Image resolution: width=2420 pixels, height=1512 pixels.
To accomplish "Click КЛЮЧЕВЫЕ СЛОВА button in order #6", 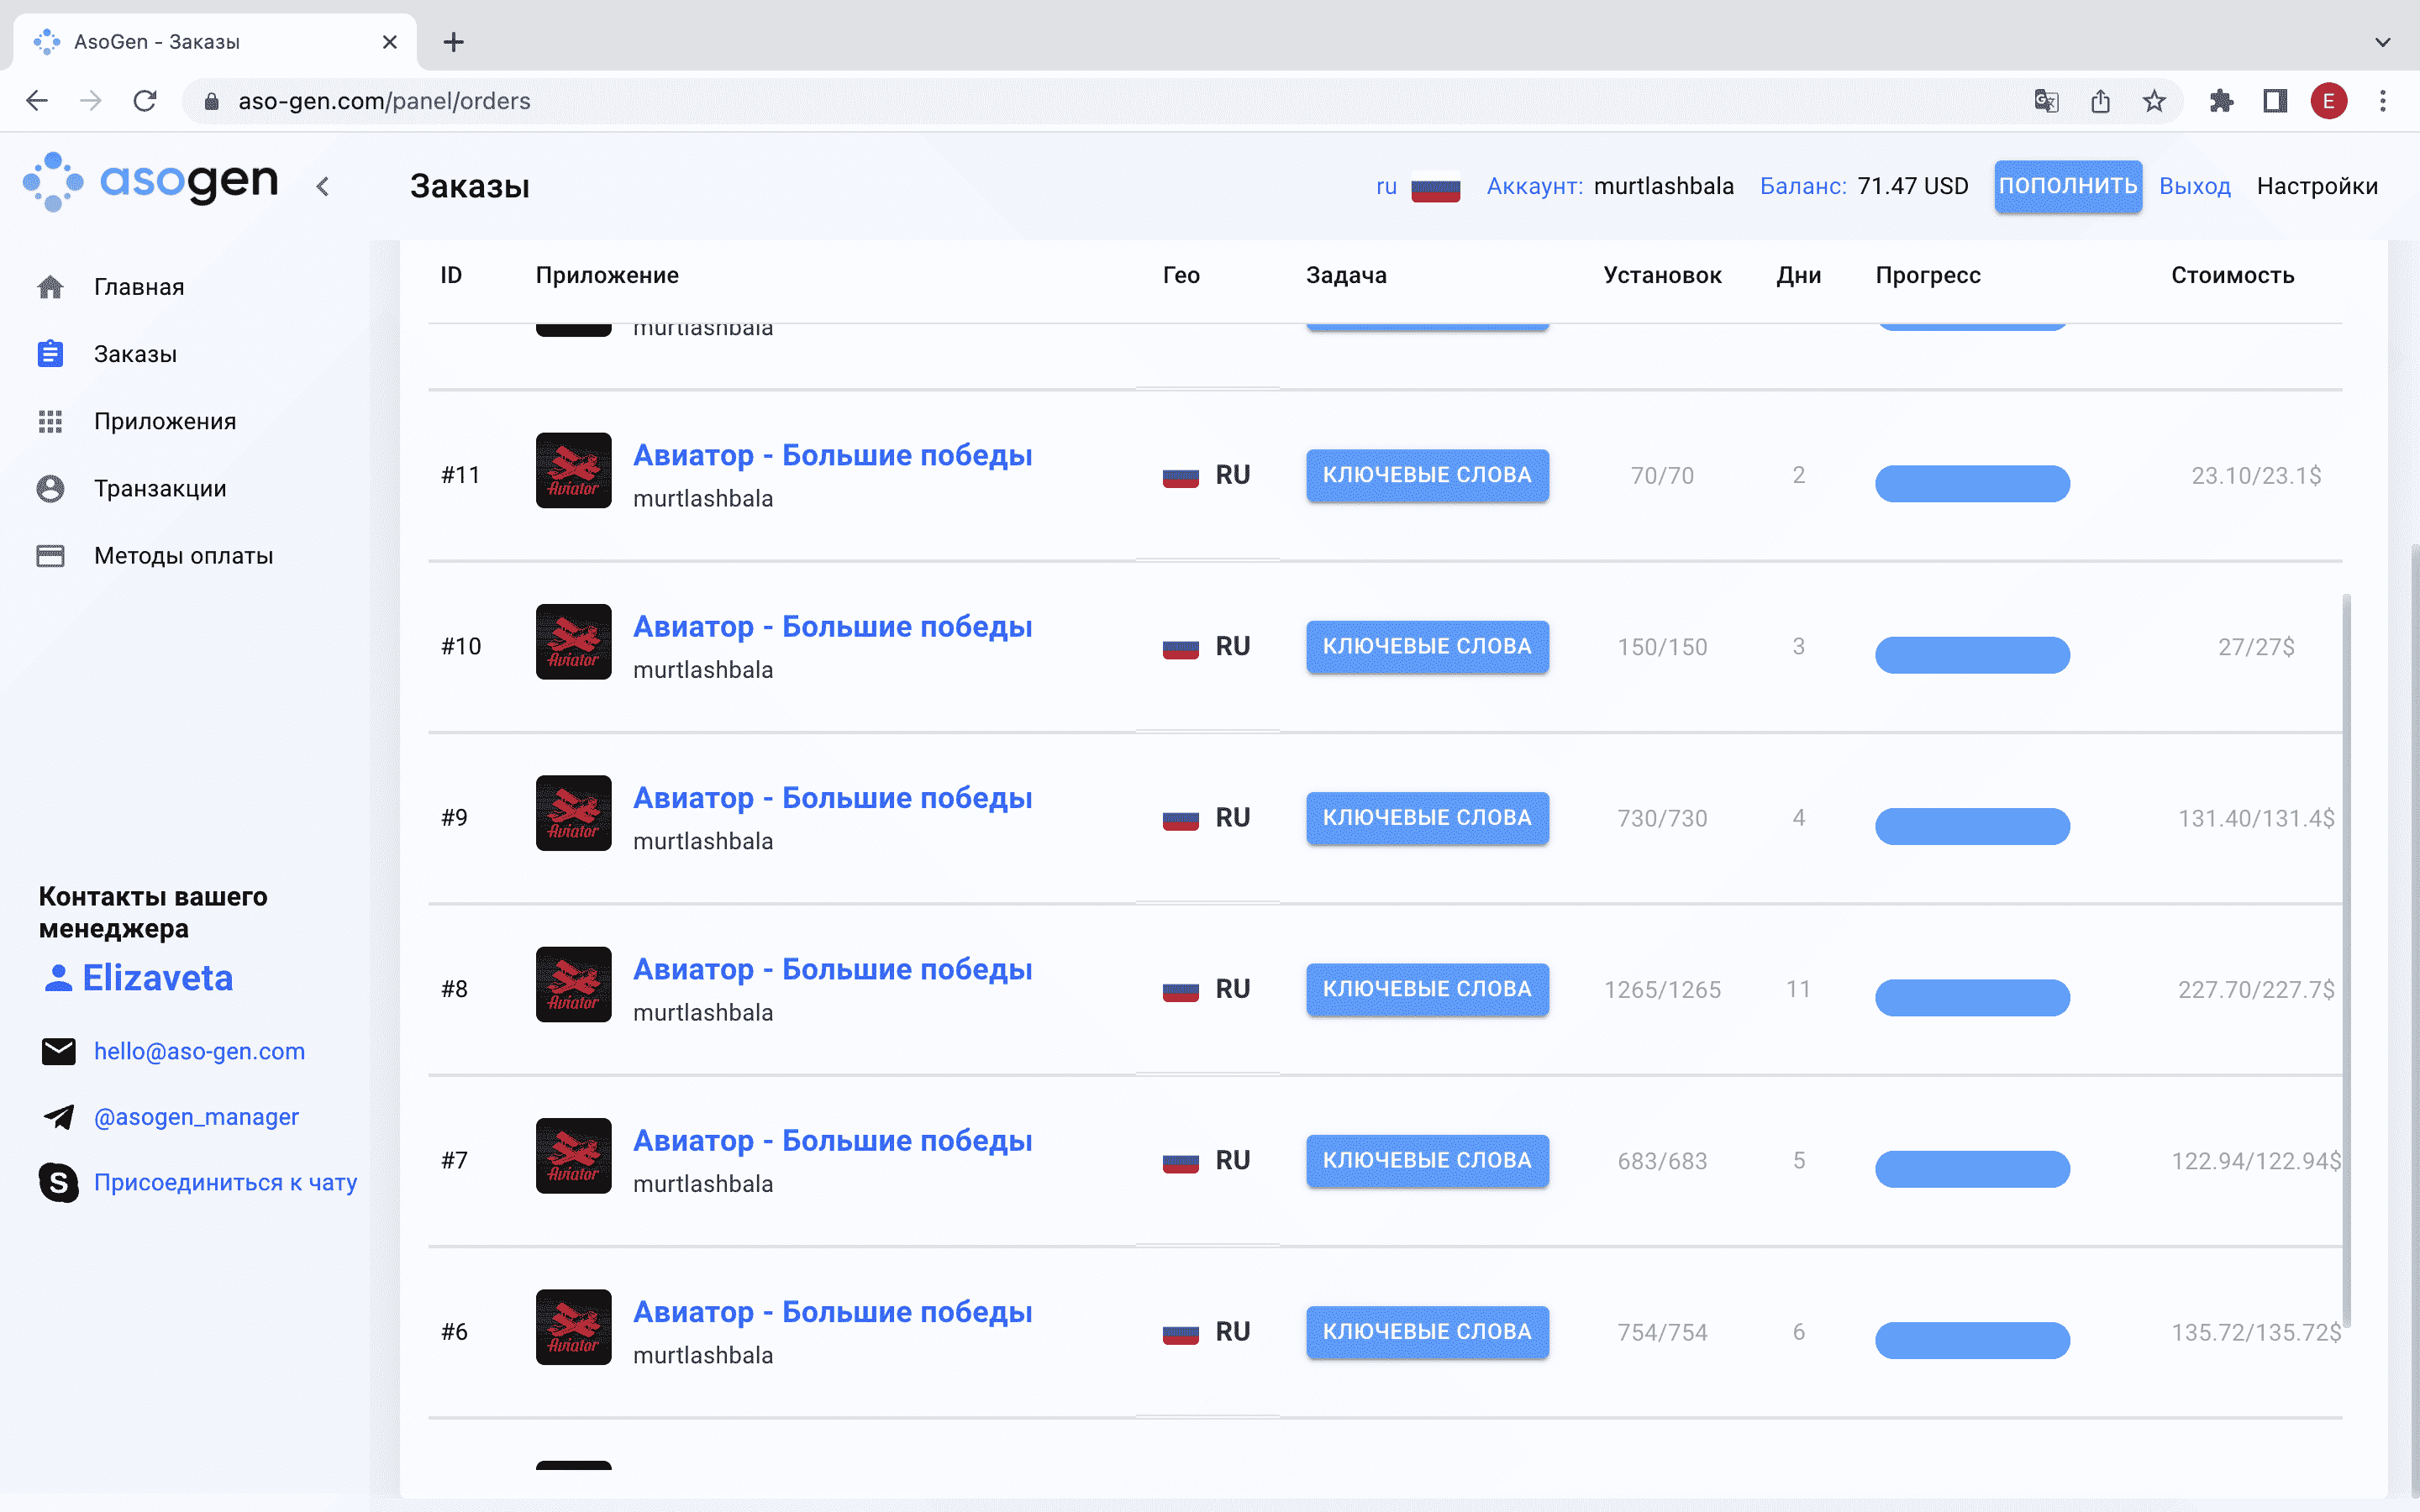I will (1427, 1331).
